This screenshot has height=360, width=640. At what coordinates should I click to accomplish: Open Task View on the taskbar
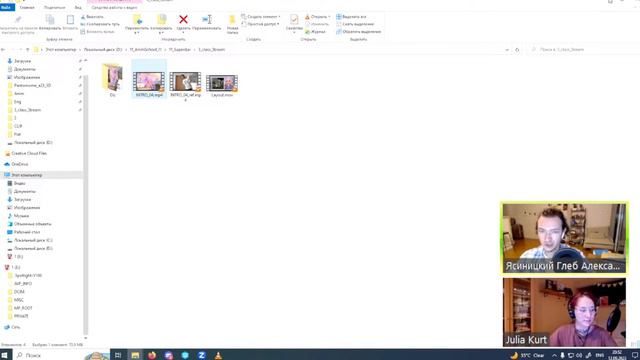point(118,355)
